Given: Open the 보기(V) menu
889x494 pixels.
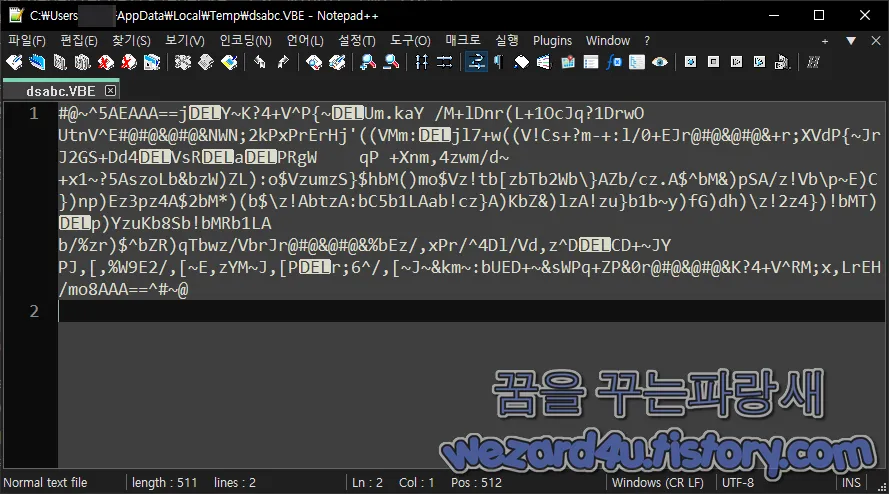Looking at the screenshot, I should [x=185, y=41].
